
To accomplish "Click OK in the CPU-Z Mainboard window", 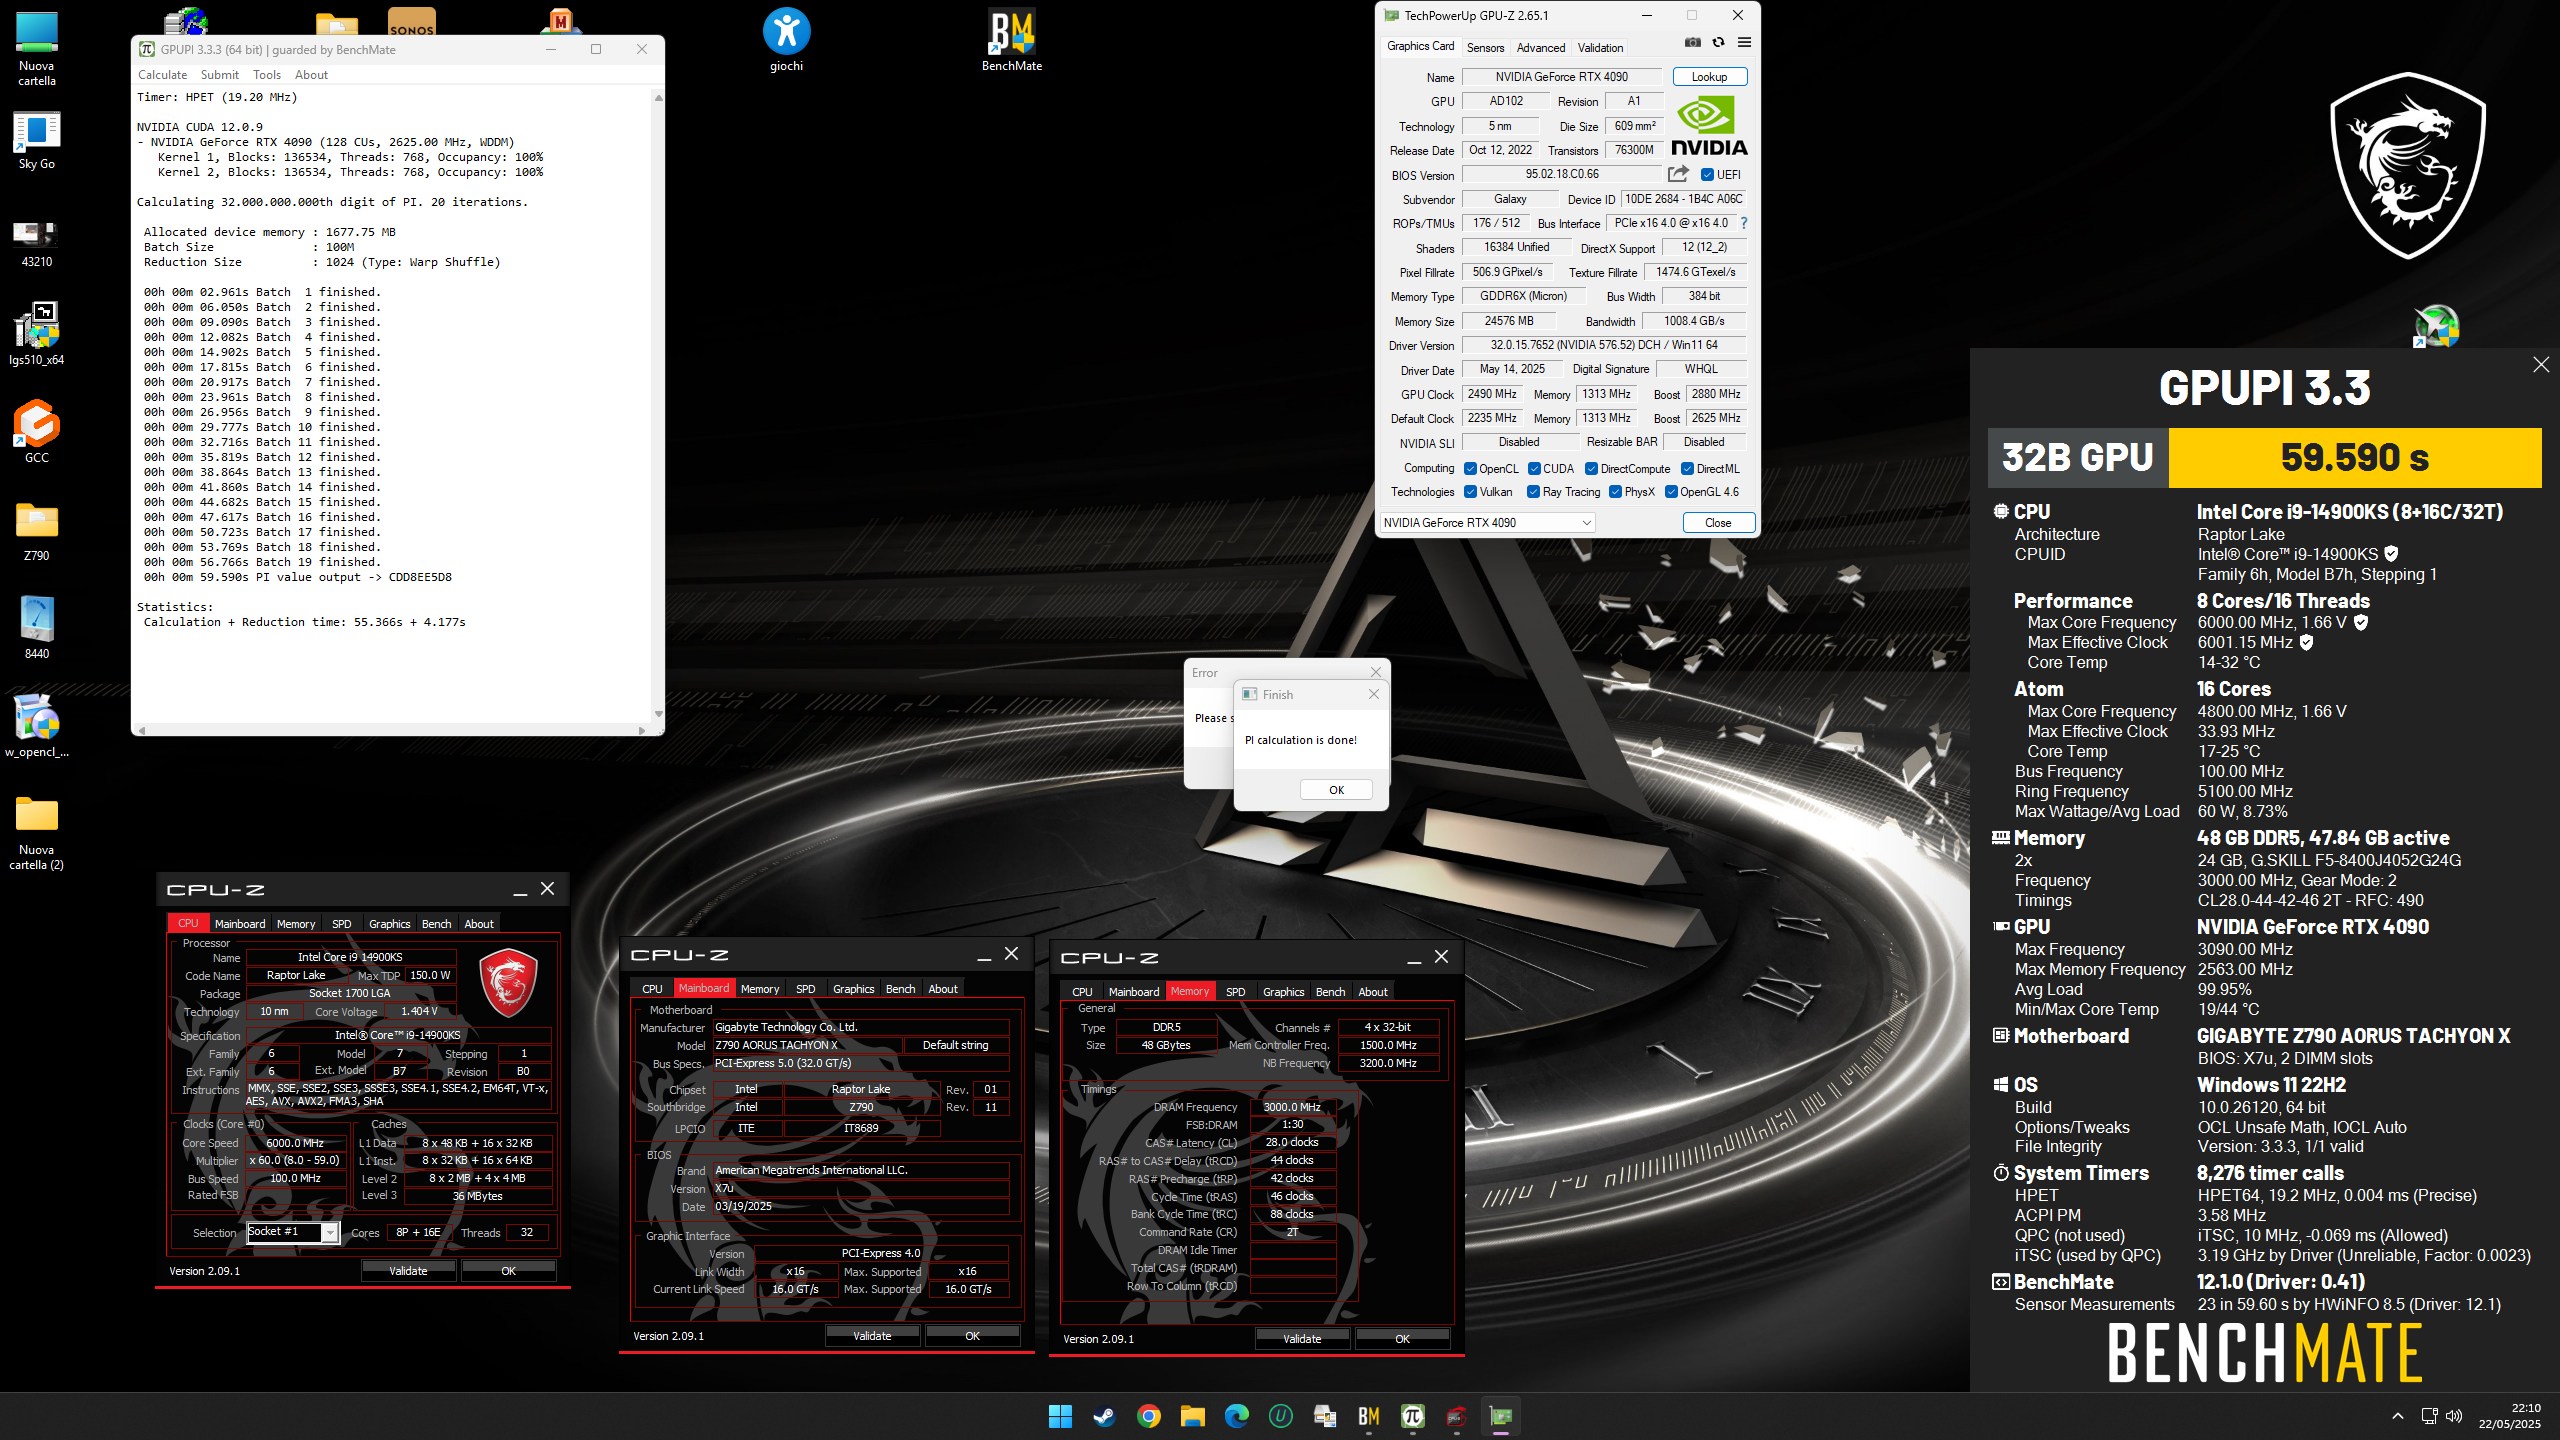I will pos(972,1336).
